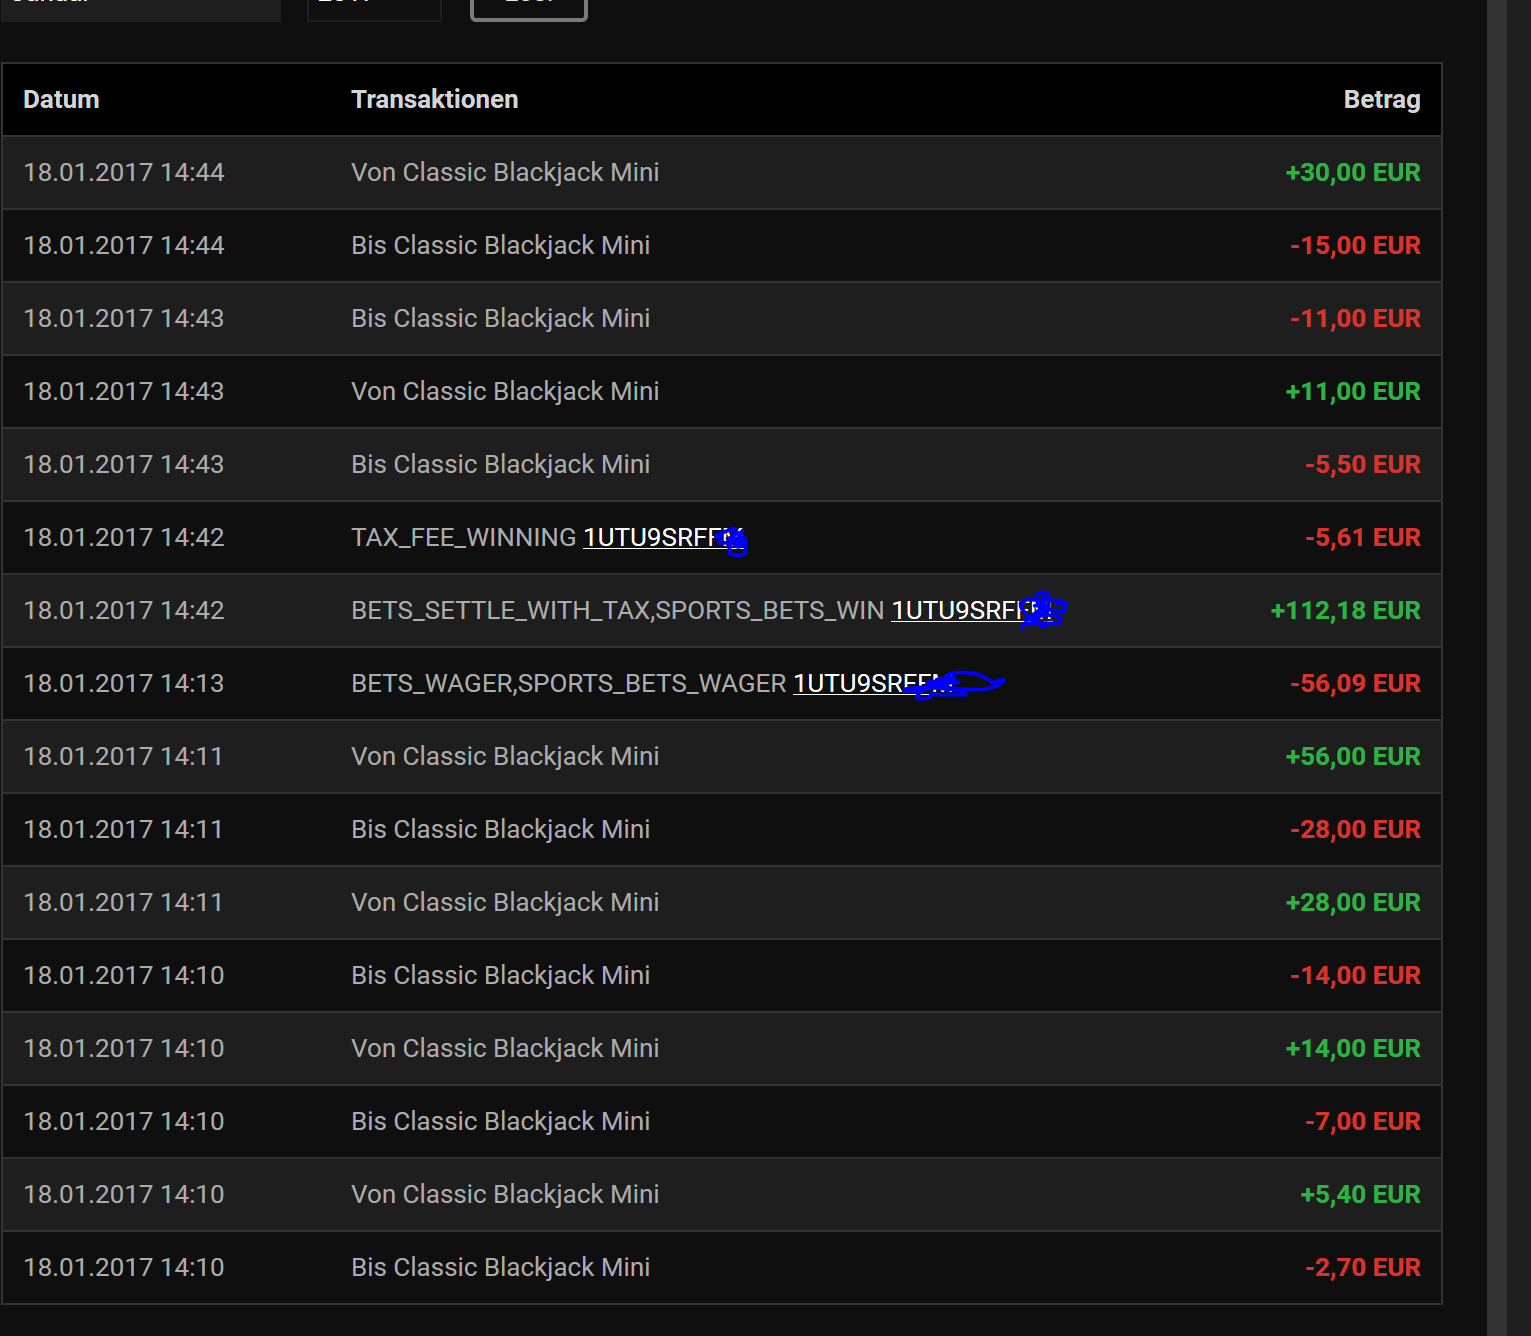Click 'Bis Classic Blackjack Mini' in -14,00 row

(x=500, y=975)
